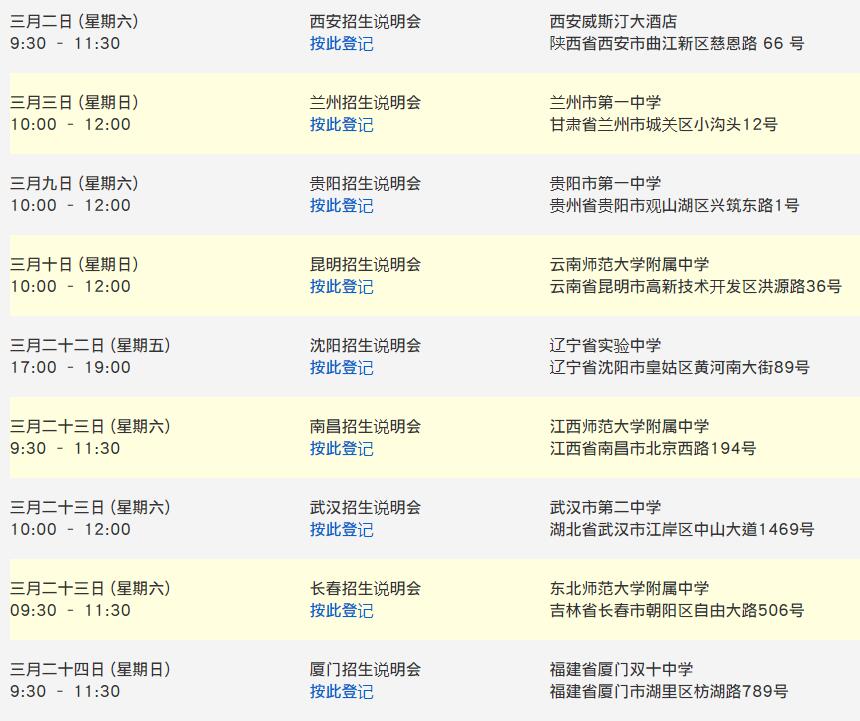The height and width of the screenshot is (721, 860).
Task: Open 按此登记 for 长春招生说明会
Action: 341,611
